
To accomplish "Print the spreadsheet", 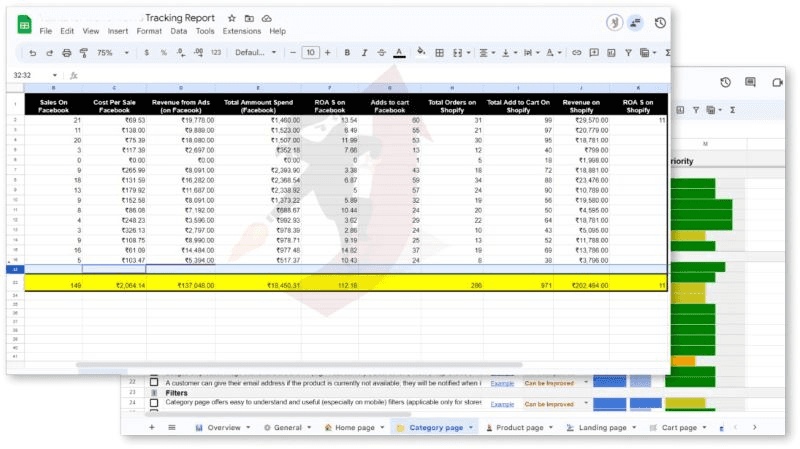I will 66,53.
